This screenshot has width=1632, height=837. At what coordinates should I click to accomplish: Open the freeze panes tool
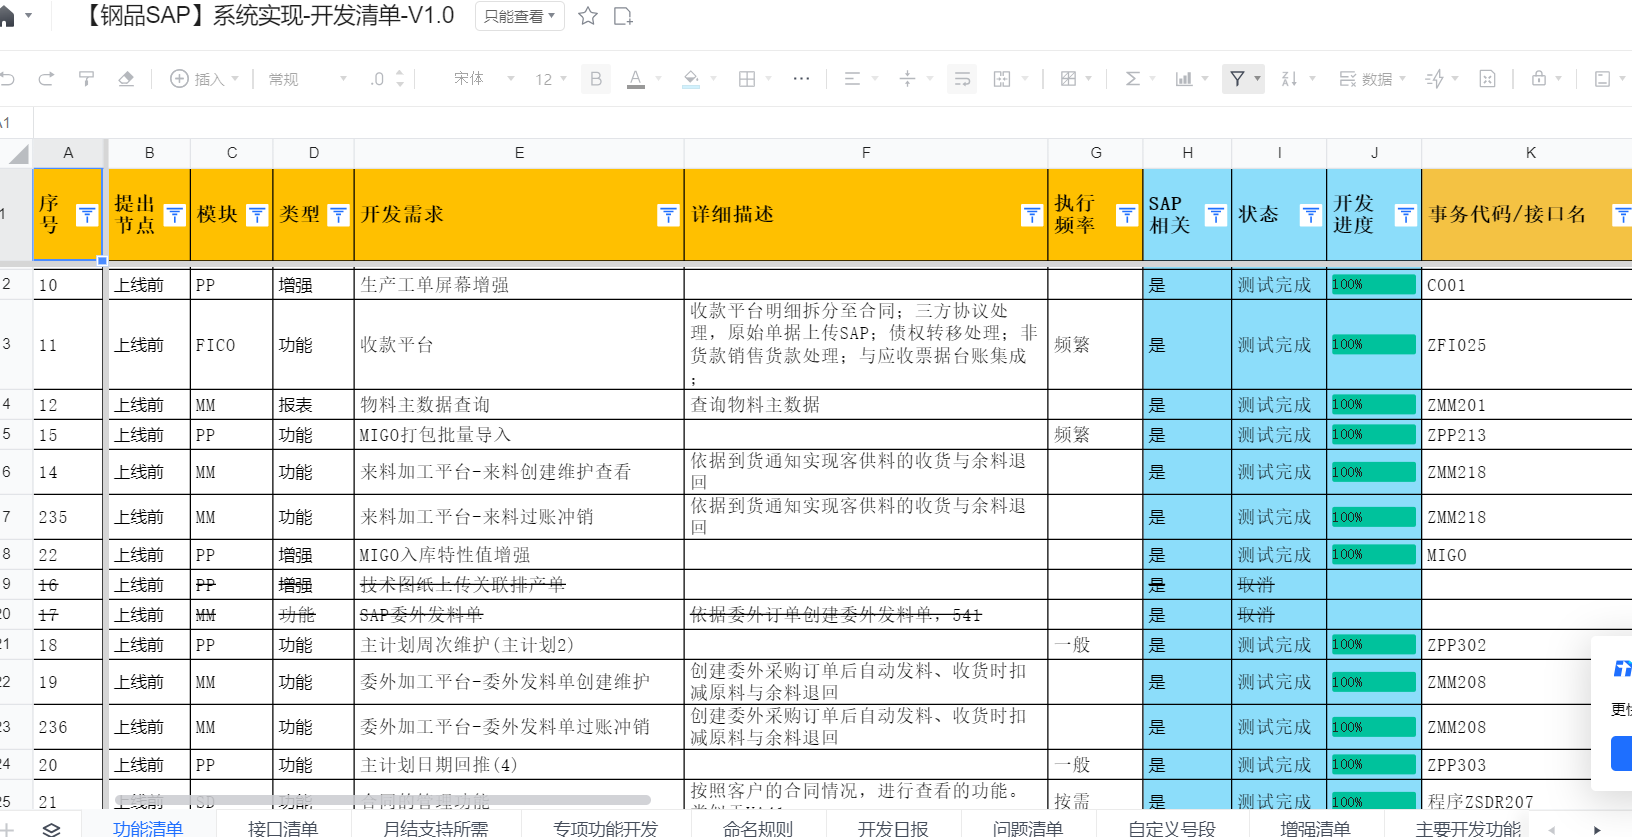click(1069, 79)
